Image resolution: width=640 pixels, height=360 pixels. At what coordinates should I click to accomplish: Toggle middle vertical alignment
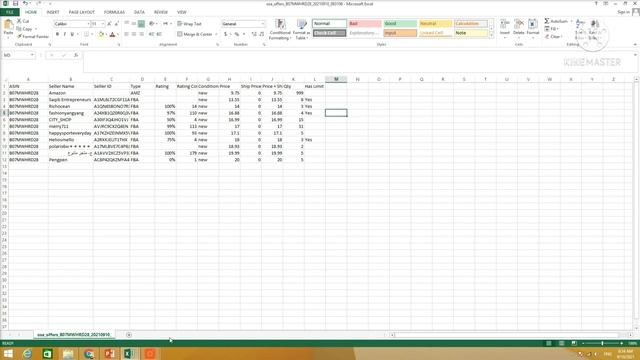pos(134,24)
